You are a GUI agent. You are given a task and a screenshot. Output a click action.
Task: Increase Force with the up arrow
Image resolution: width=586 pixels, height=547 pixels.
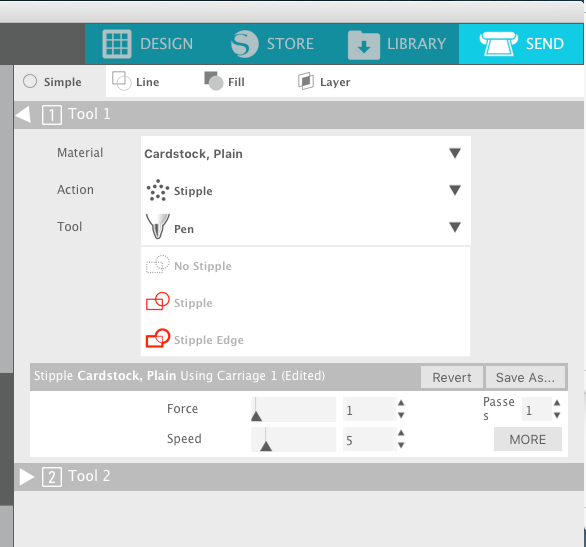[401, 403]
